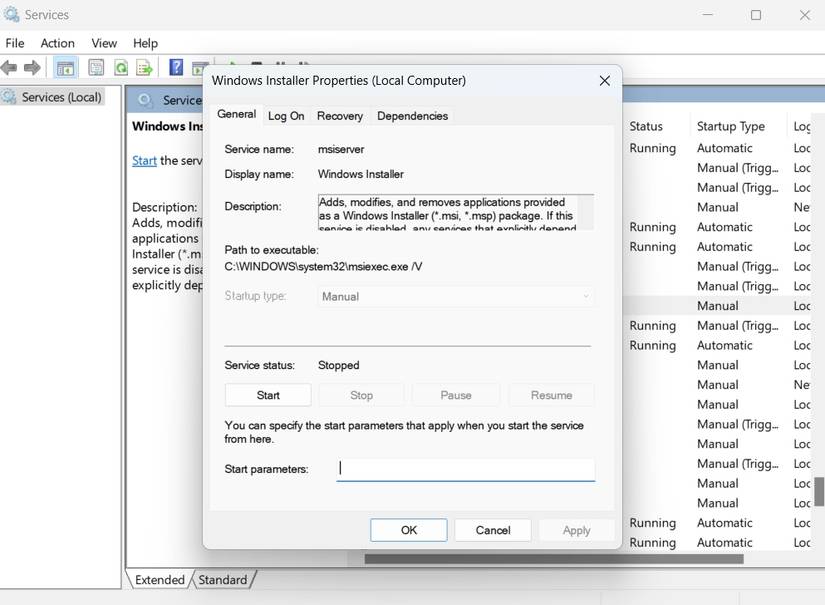Open the View menu
Screen dimensions: 825x605
point(104,43)
